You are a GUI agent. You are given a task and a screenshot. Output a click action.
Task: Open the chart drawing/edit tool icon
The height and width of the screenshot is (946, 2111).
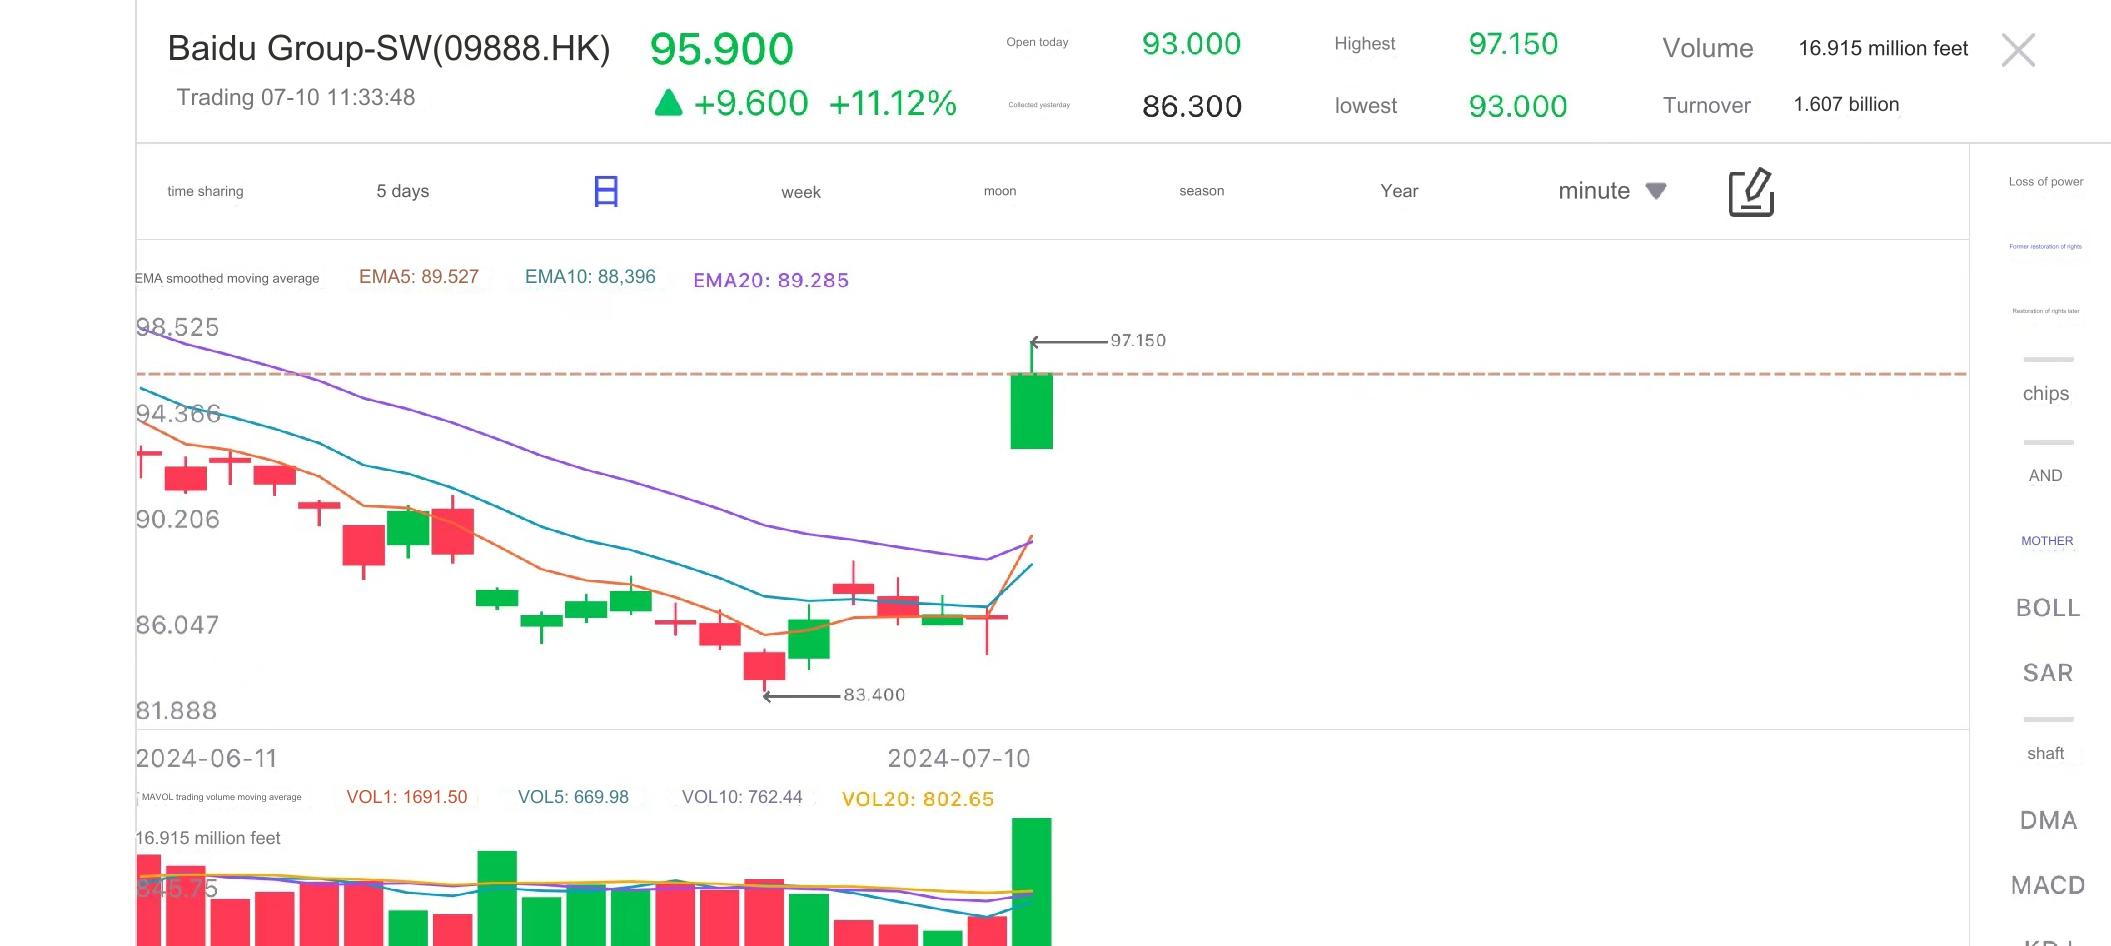click(1750, 192)
